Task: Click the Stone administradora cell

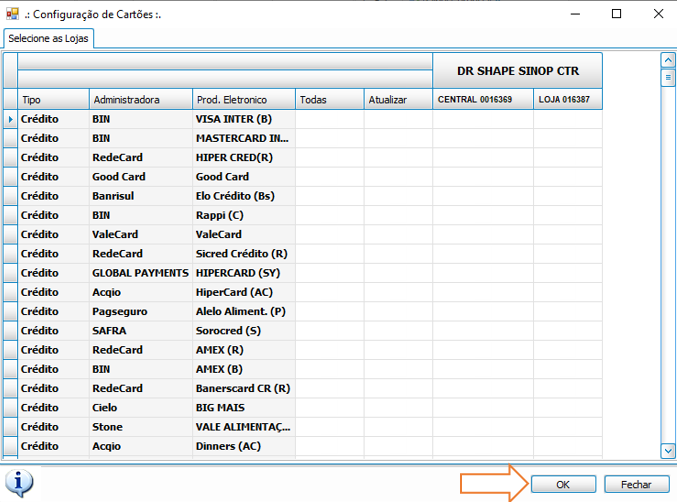Action: click(141, 427)
